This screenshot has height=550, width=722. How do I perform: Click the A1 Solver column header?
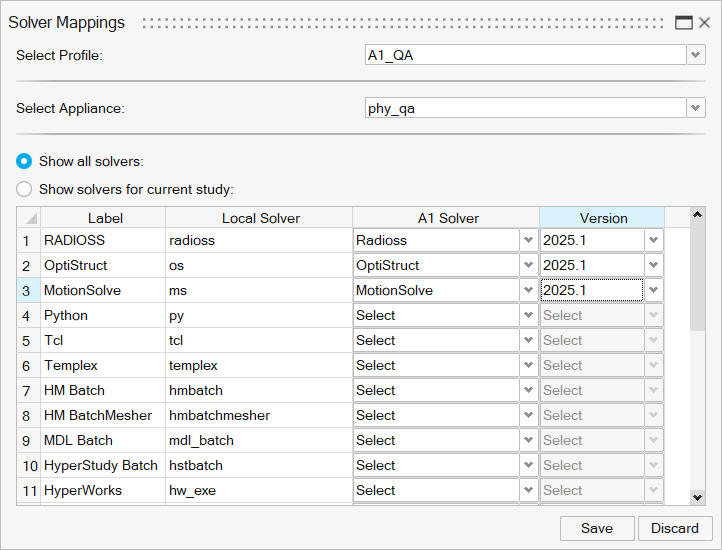click(447, 218)
